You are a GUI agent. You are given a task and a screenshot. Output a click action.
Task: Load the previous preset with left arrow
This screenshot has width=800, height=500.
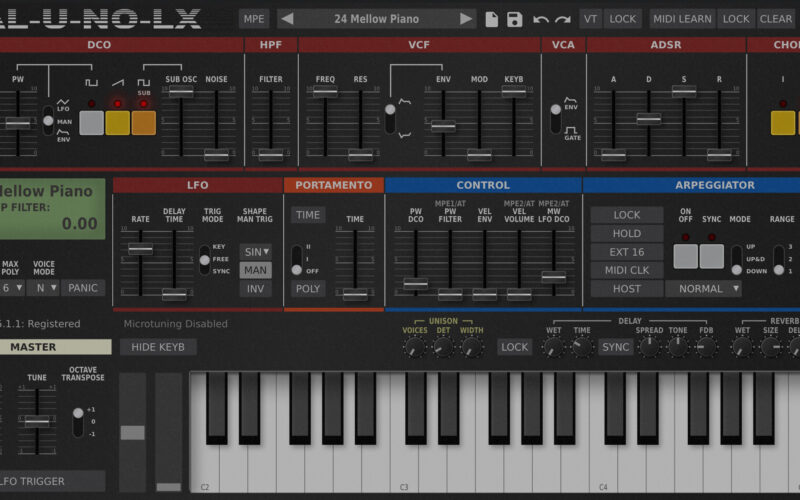(x=287, y=19)
